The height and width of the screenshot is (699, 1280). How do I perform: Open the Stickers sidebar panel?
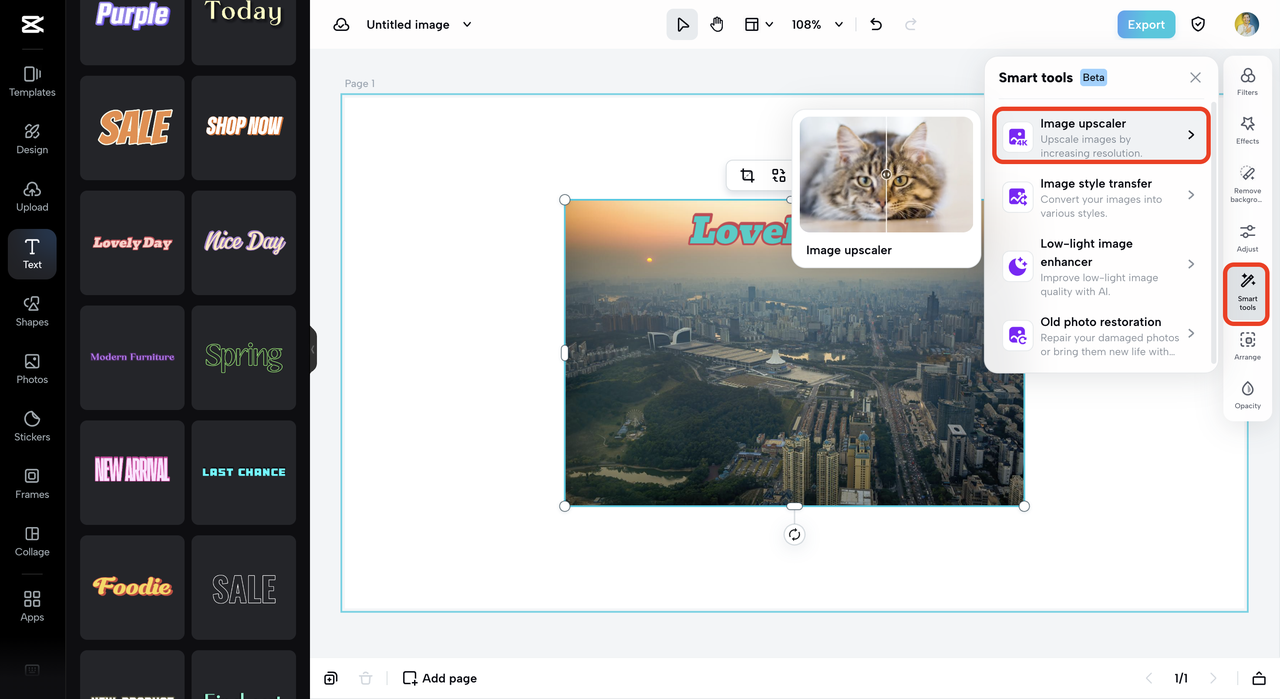[x=32, y=426]
